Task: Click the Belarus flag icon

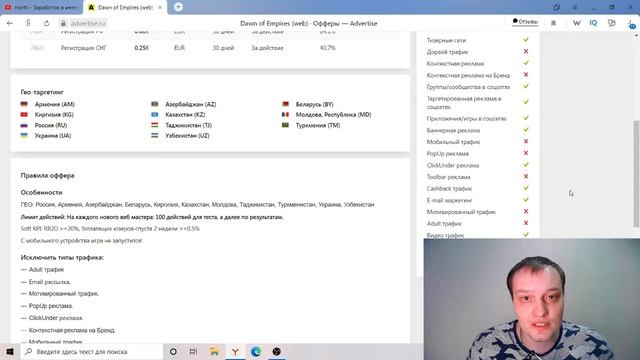Action: 285,104
